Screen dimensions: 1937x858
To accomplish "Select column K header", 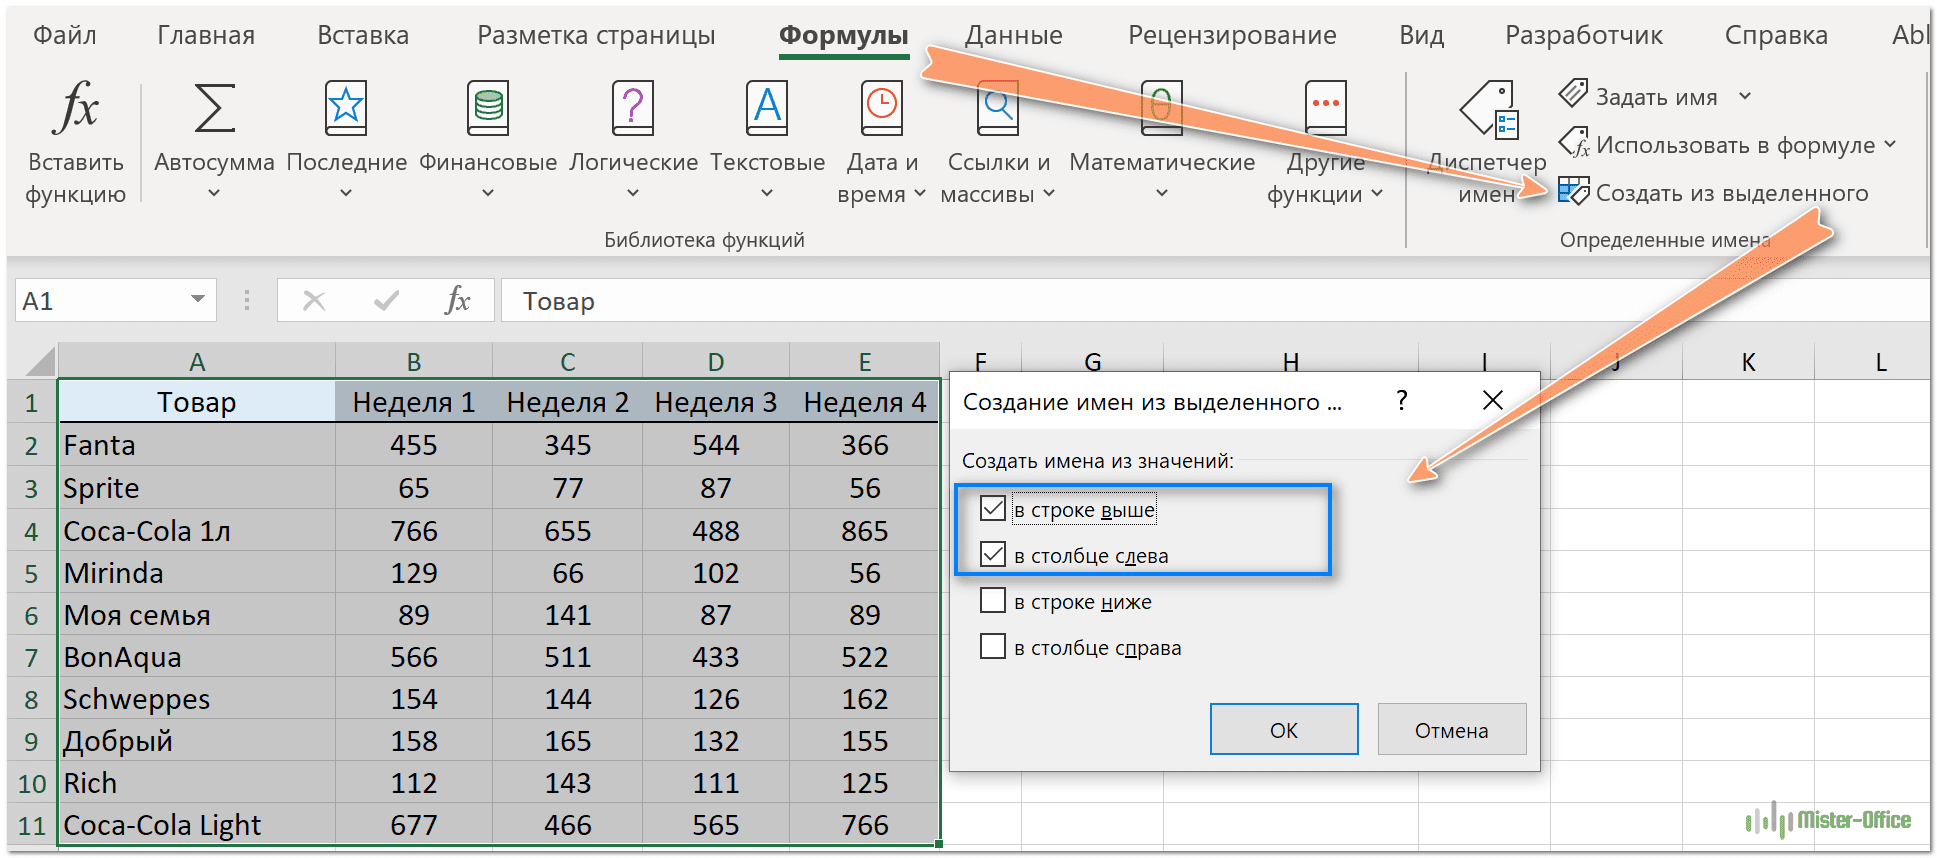I will click(x=1748, y=361).
